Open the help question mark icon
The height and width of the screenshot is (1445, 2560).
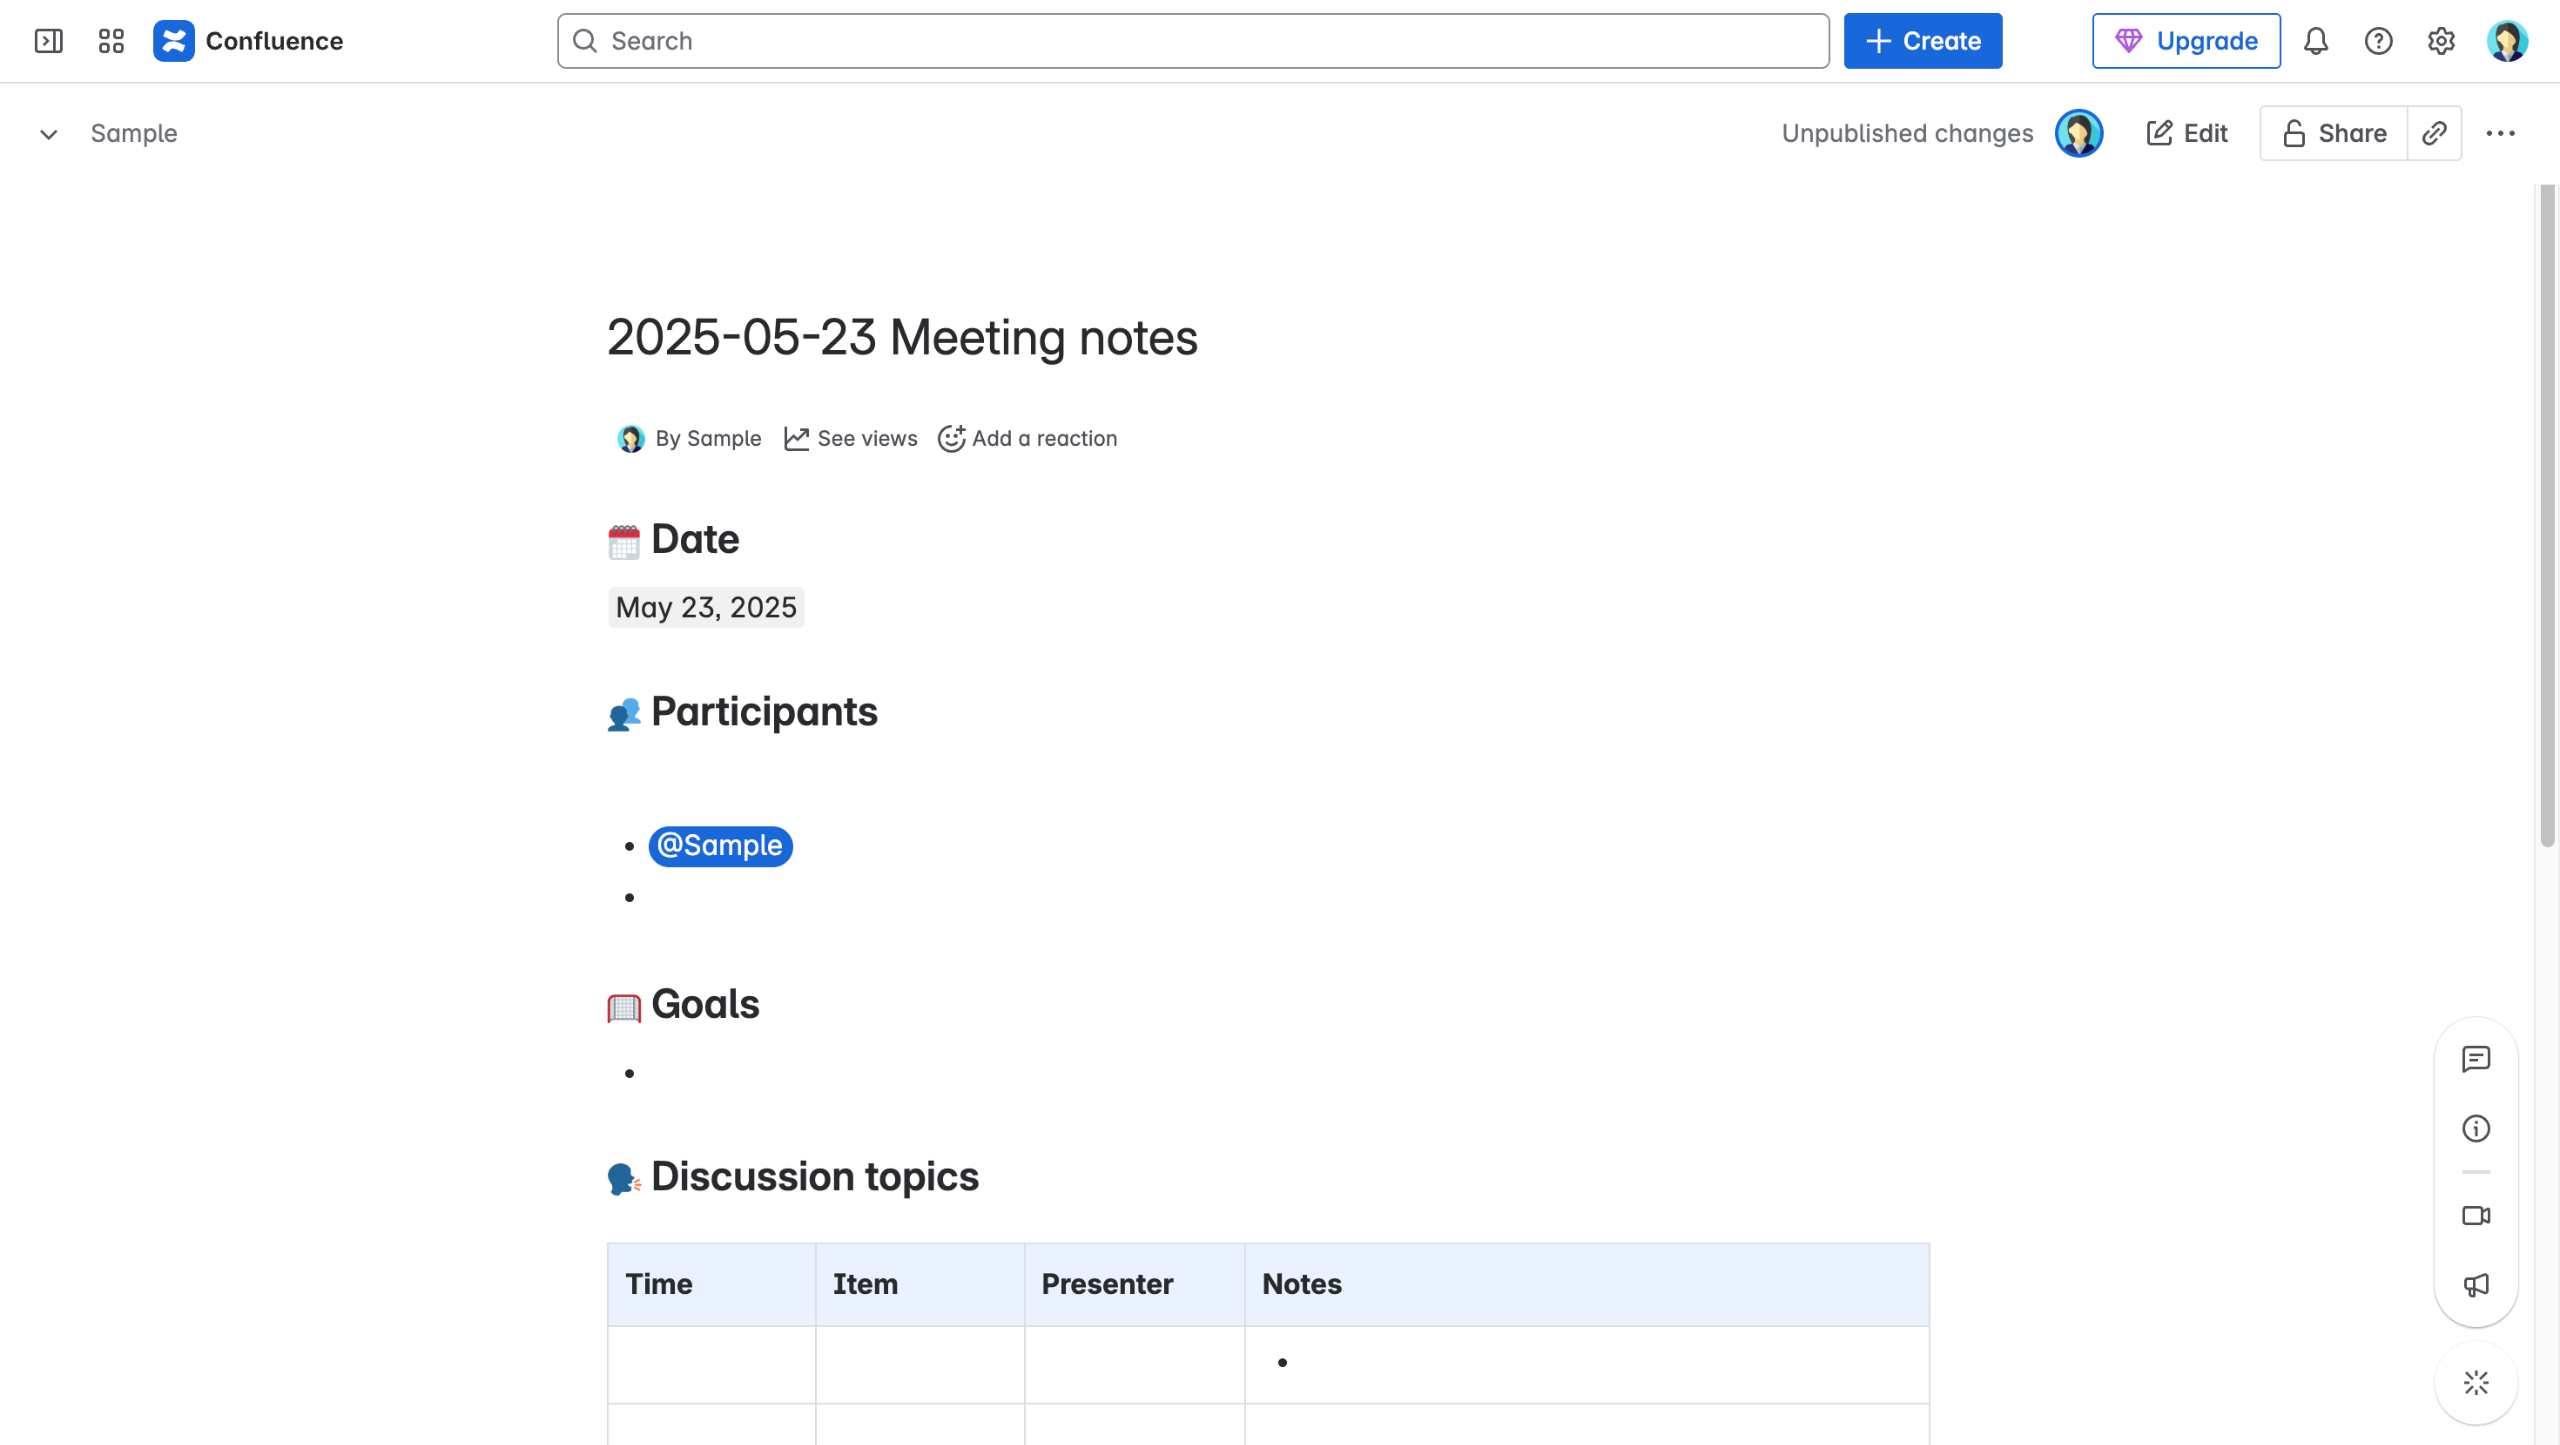pyautogui.click(x=2378, y=41)
